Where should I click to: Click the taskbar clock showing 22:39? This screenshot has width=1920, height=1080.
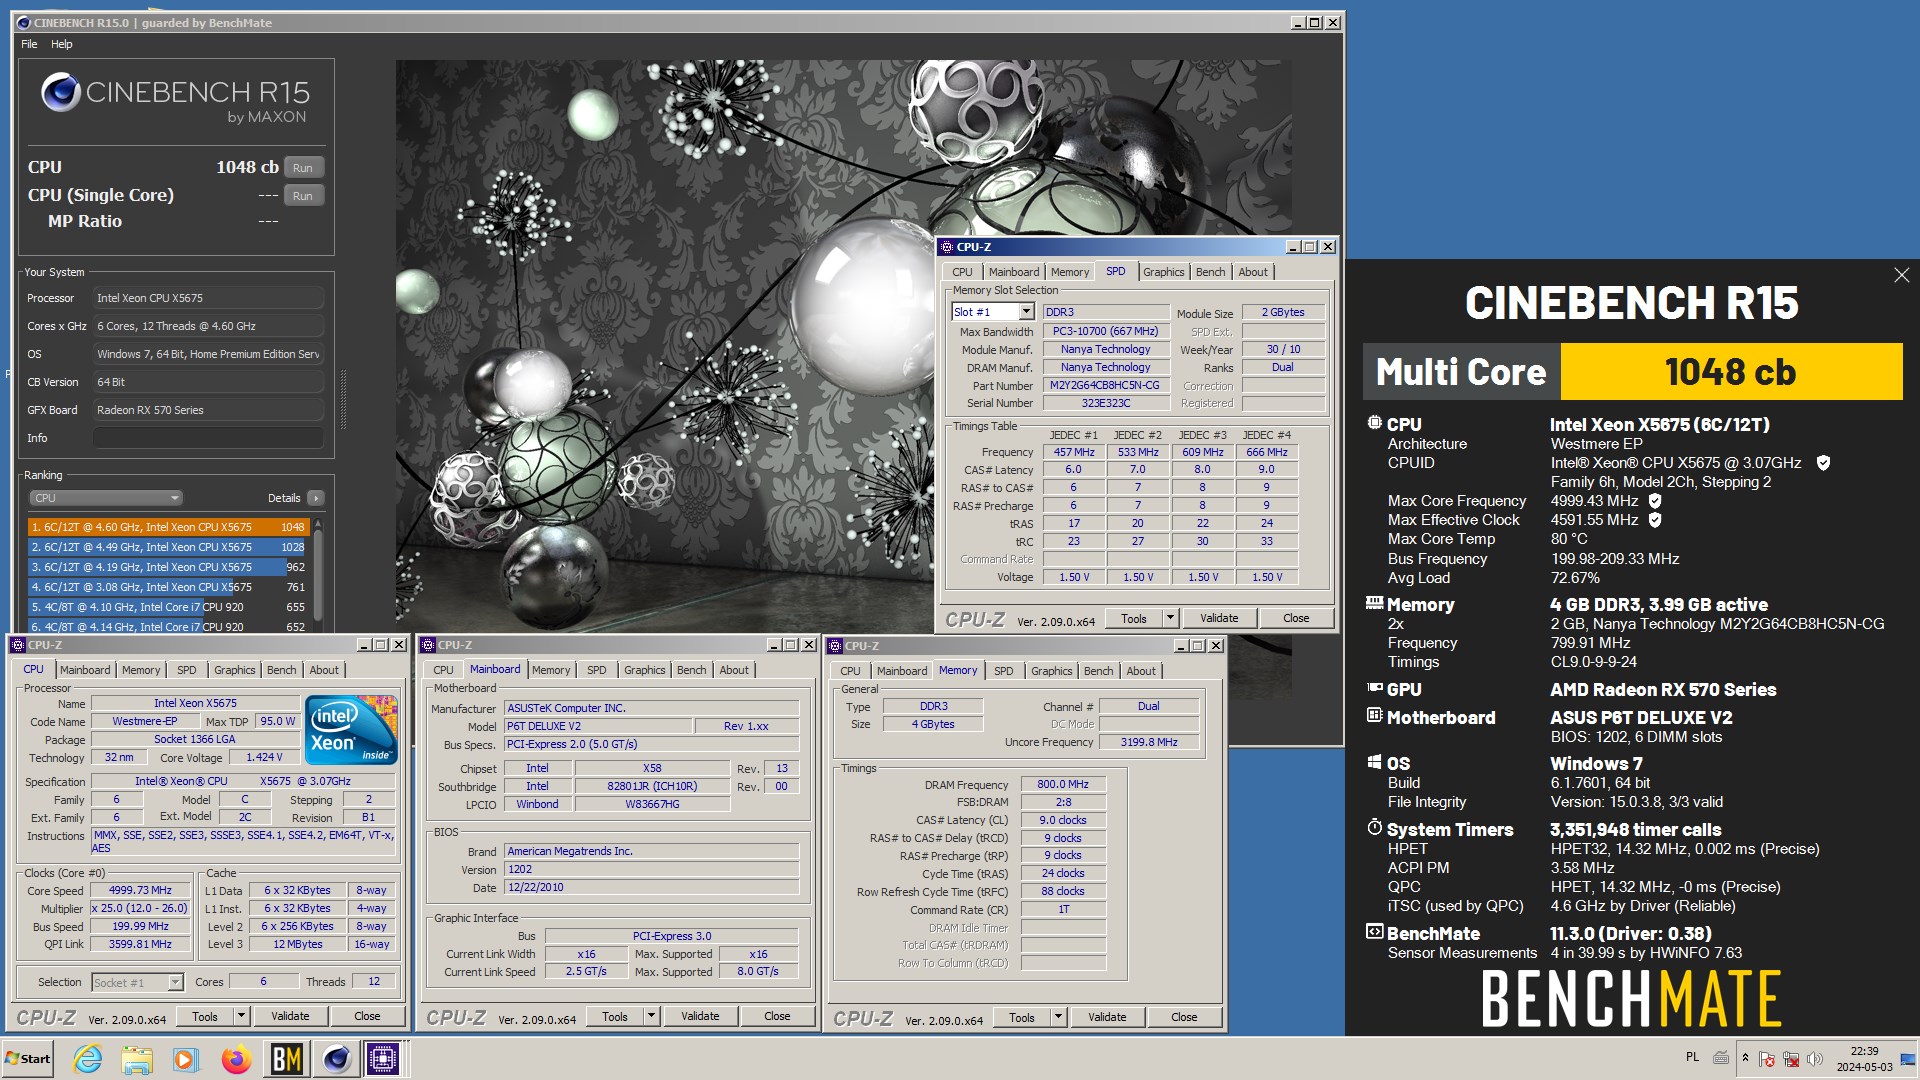click(1864, 1059)
